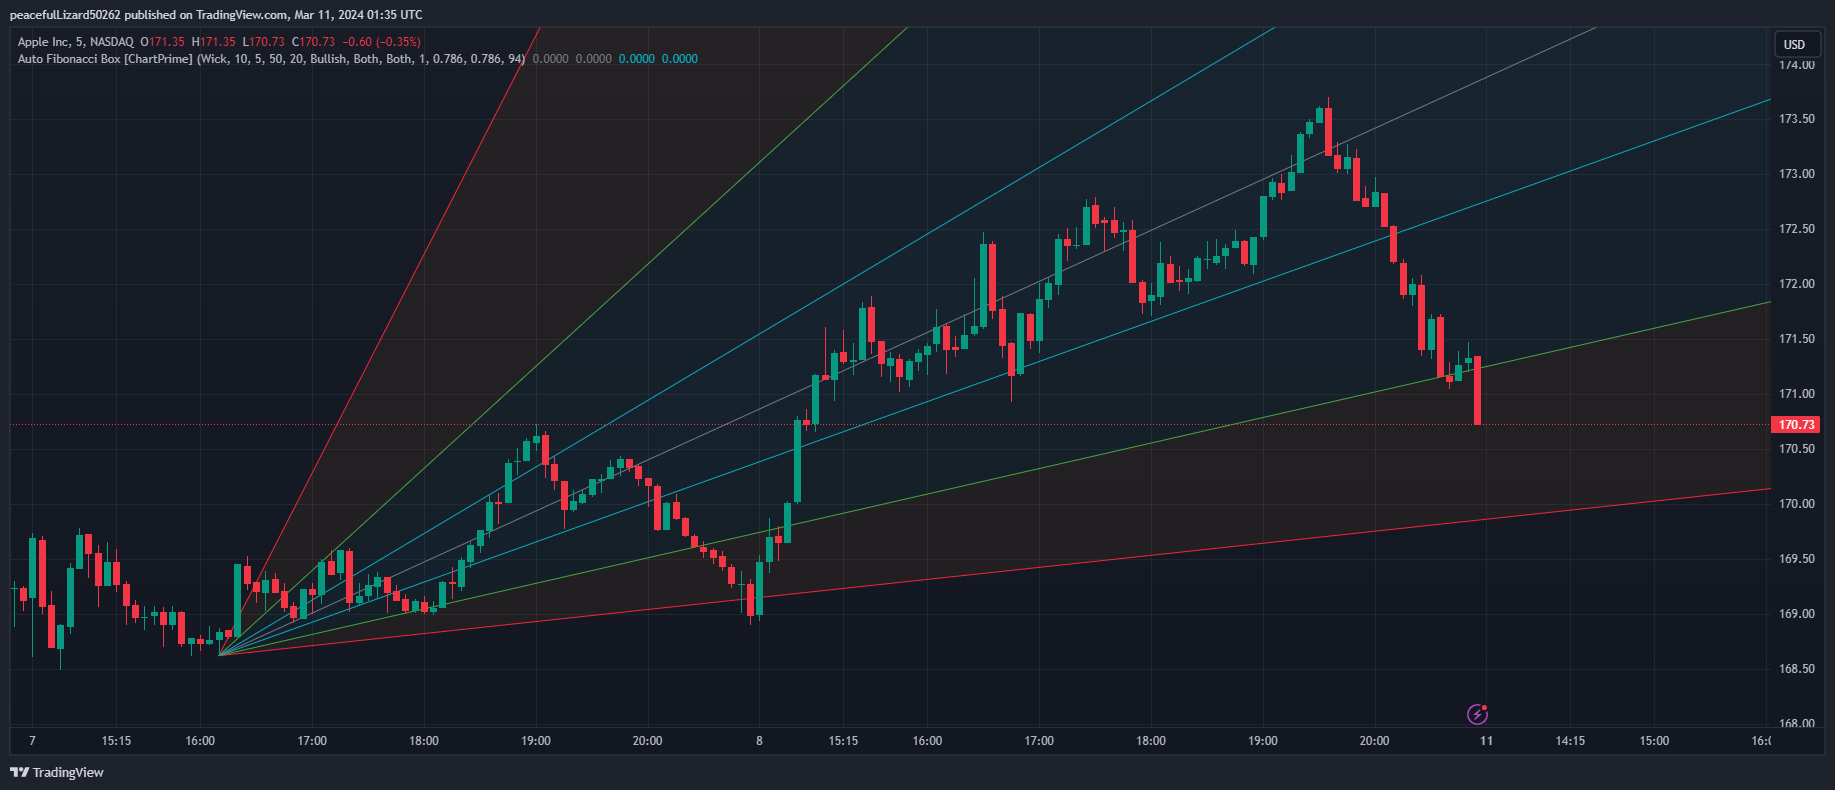Click the date label 11 on time axis

point(1487,741)
